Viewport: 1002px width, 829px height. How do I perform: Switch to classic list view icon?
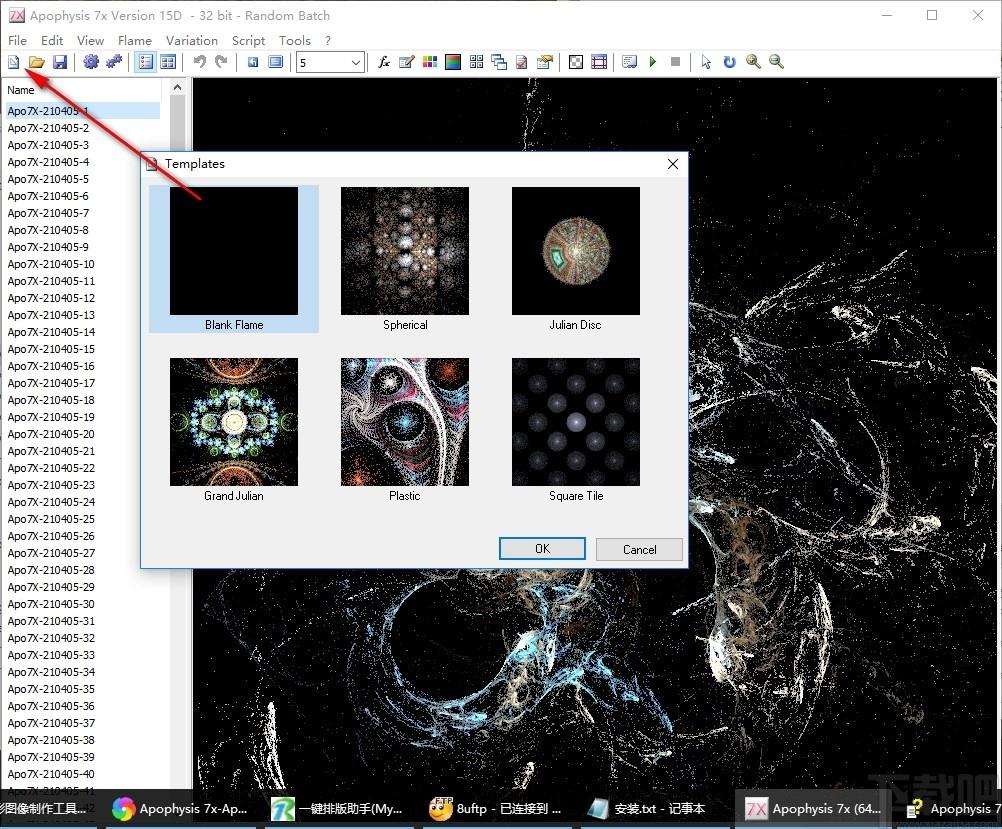[146, 62]
